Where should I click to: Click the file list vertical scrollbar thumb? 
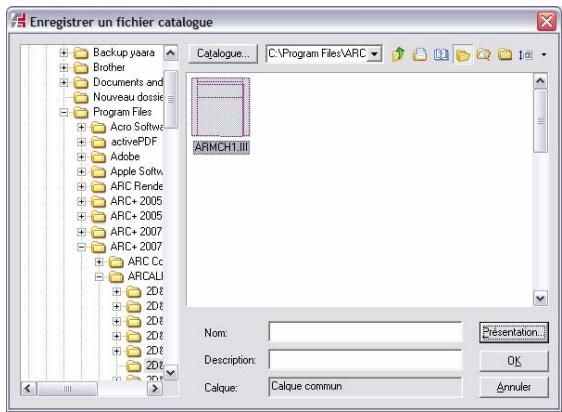[540, 121]
